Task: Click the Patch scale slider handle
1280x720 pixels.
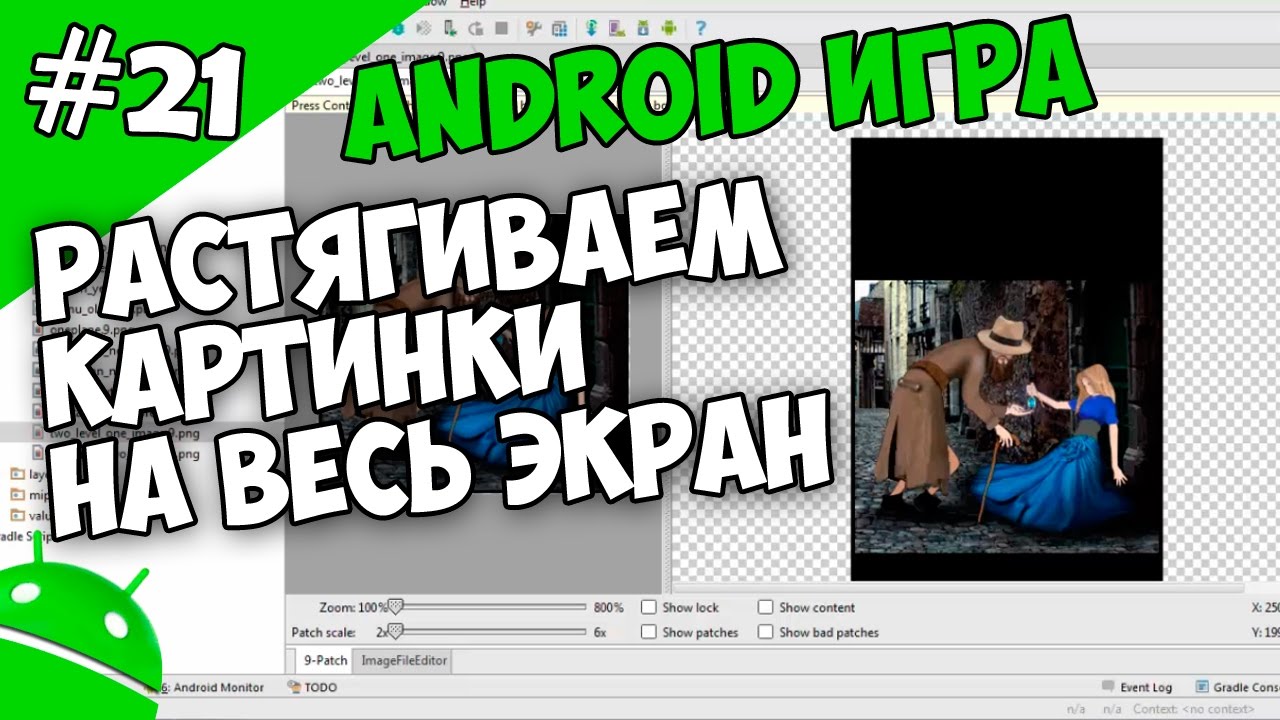Action: [395, 631]
